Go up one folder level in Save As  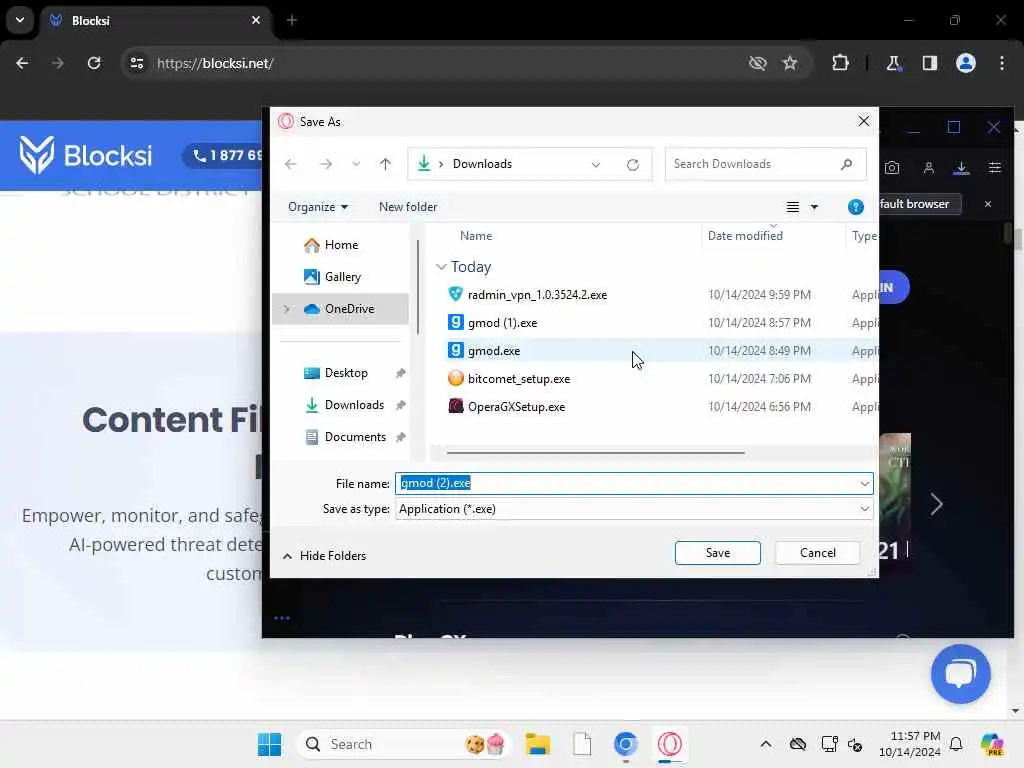385,164
